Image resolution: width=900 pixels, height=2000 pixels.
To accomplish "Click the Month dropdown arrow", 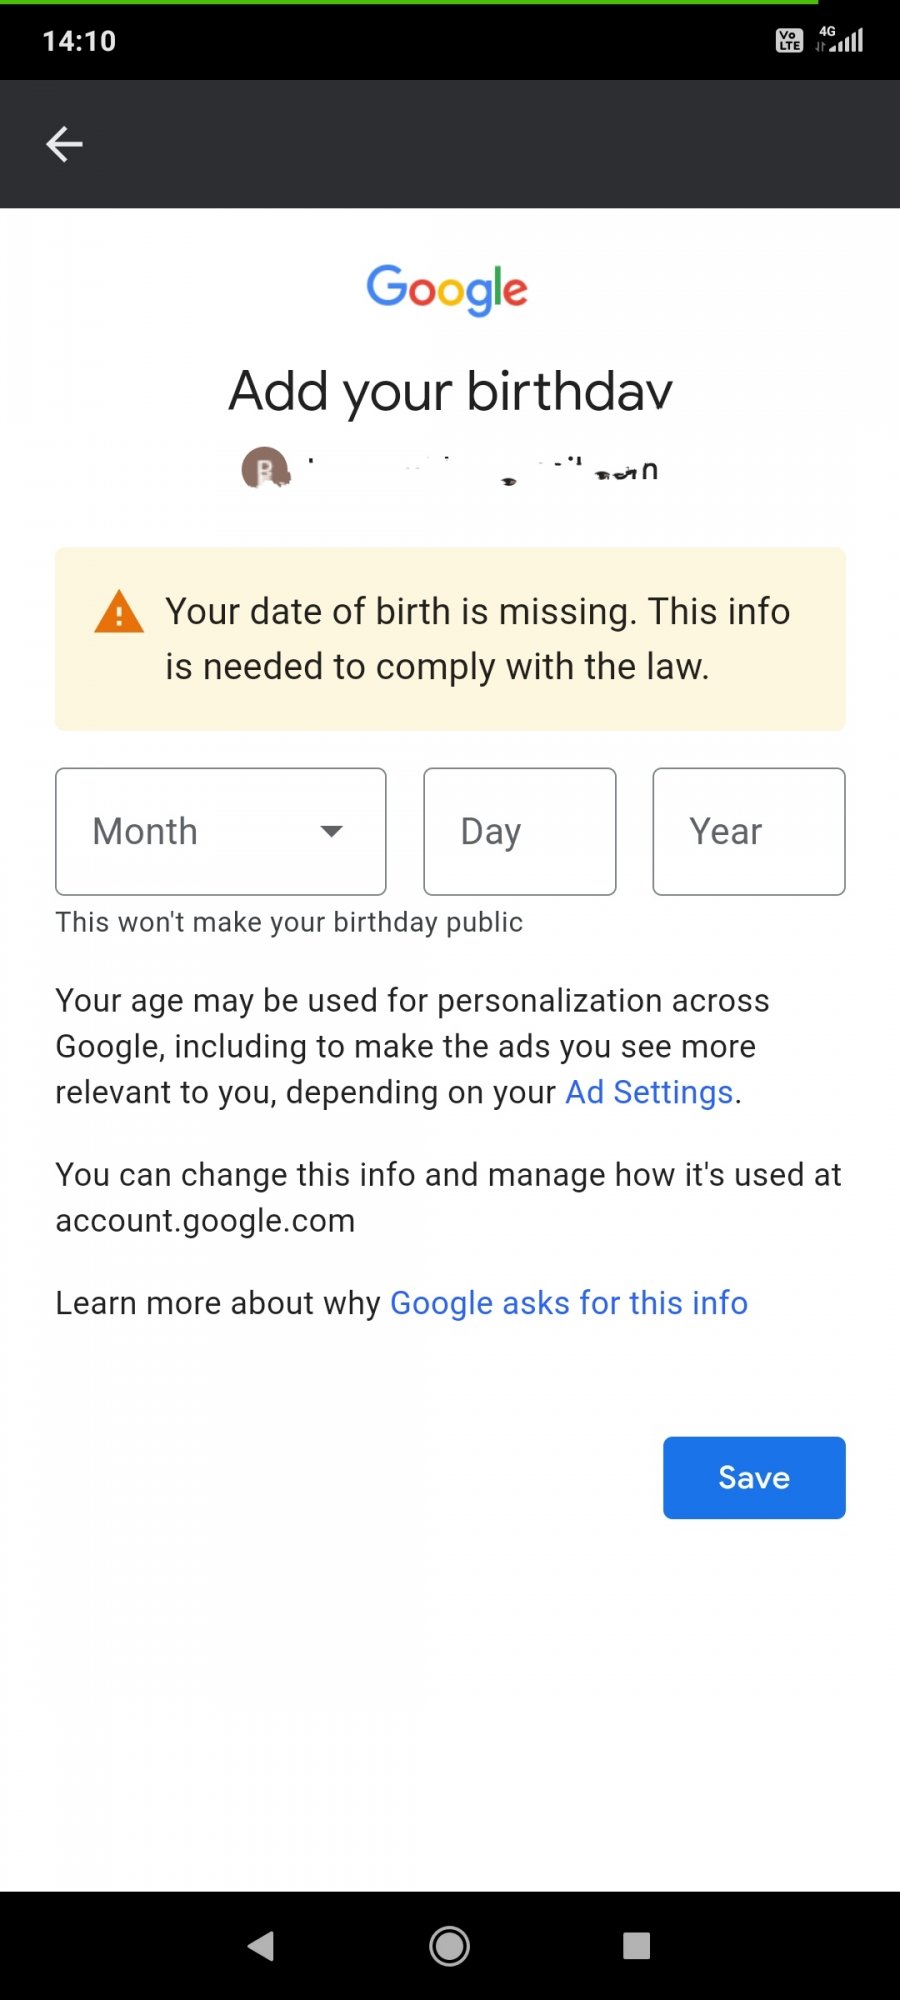I will (x=331, y=831).
